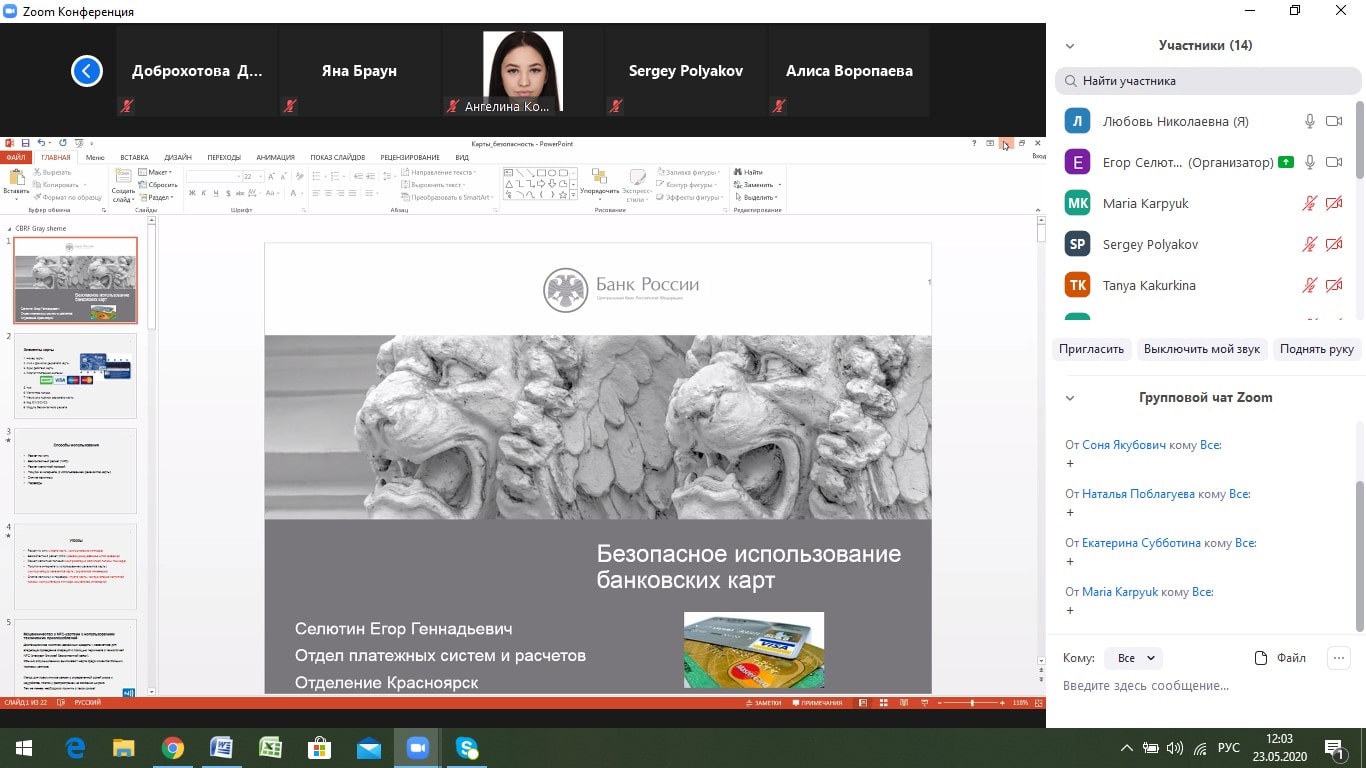Viewport: 1366px width, 768px height.
Task: Save the presentation via the quick access icon
Action: click(25, 143)
